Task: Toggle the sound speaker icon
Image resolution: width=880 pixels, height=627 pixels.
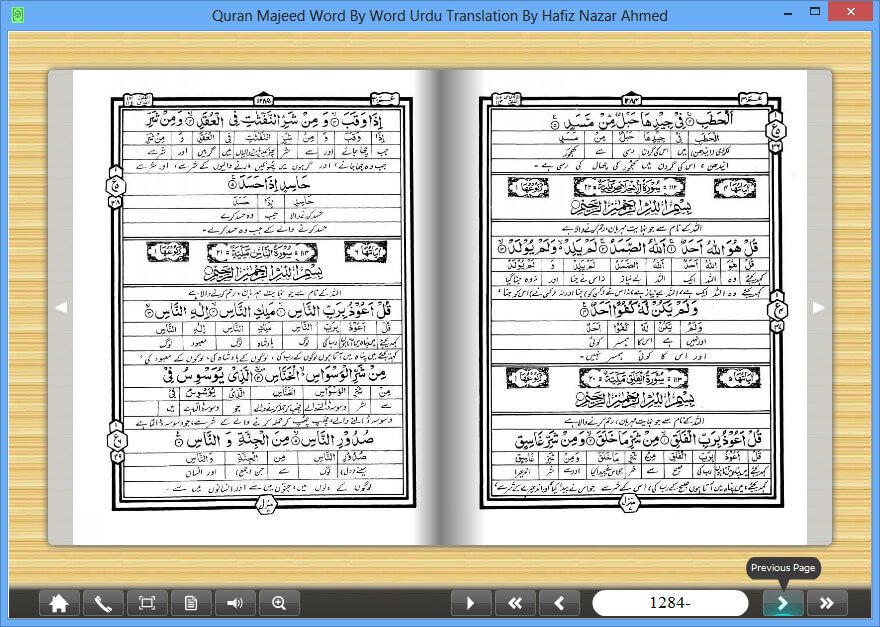Action: 235,603
